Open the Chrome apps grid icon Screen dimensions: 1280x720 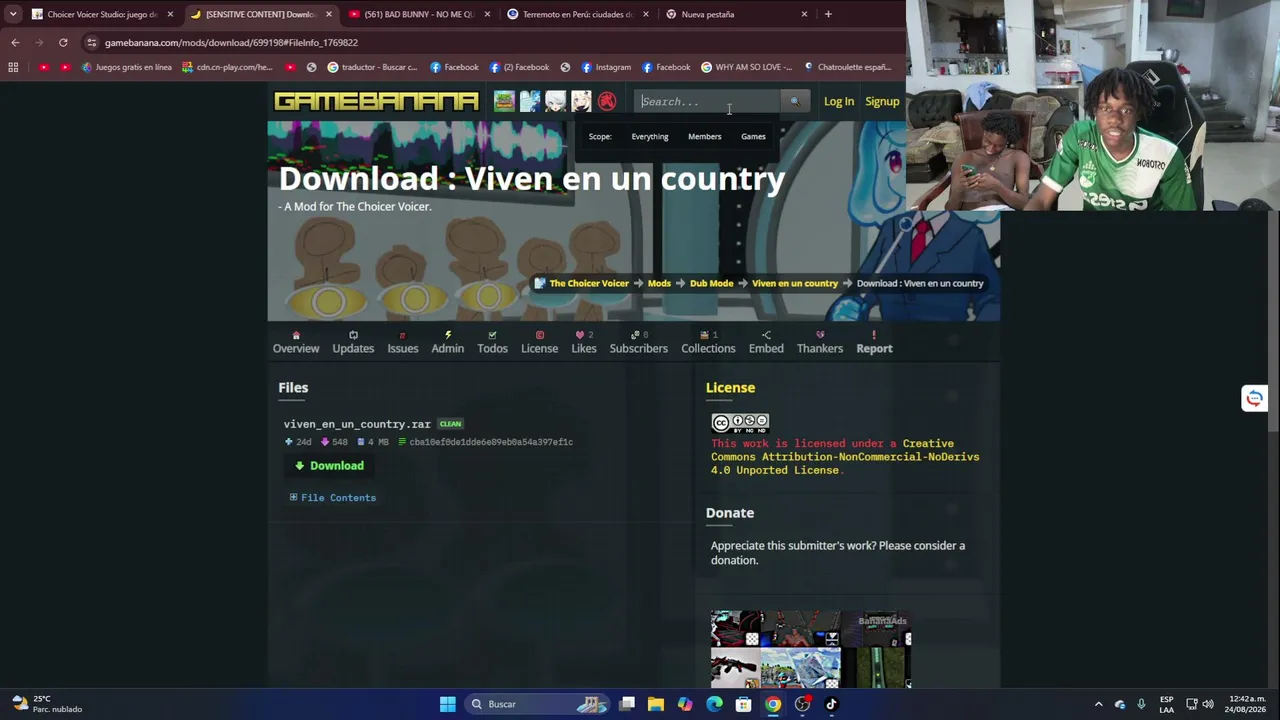point(13,67)
